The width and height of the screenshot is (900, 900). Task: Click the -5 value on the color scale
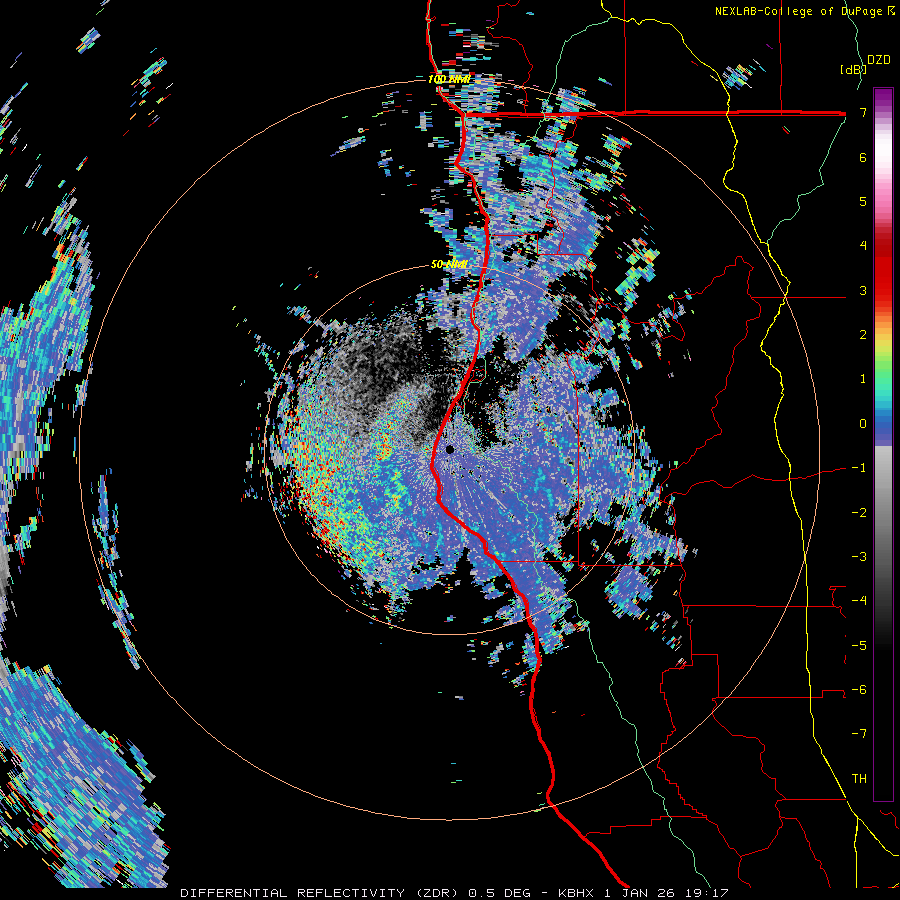[859, 646]
